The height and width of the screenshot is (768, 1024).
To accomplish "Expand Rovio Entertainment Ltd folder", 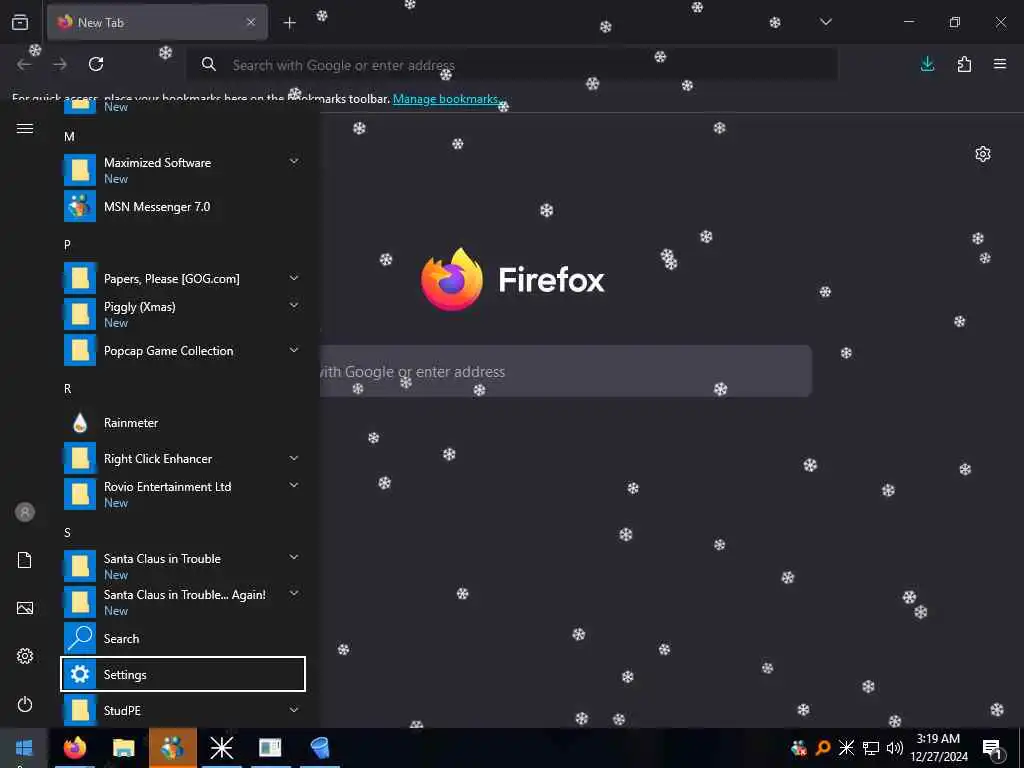I will coord(183,494).
